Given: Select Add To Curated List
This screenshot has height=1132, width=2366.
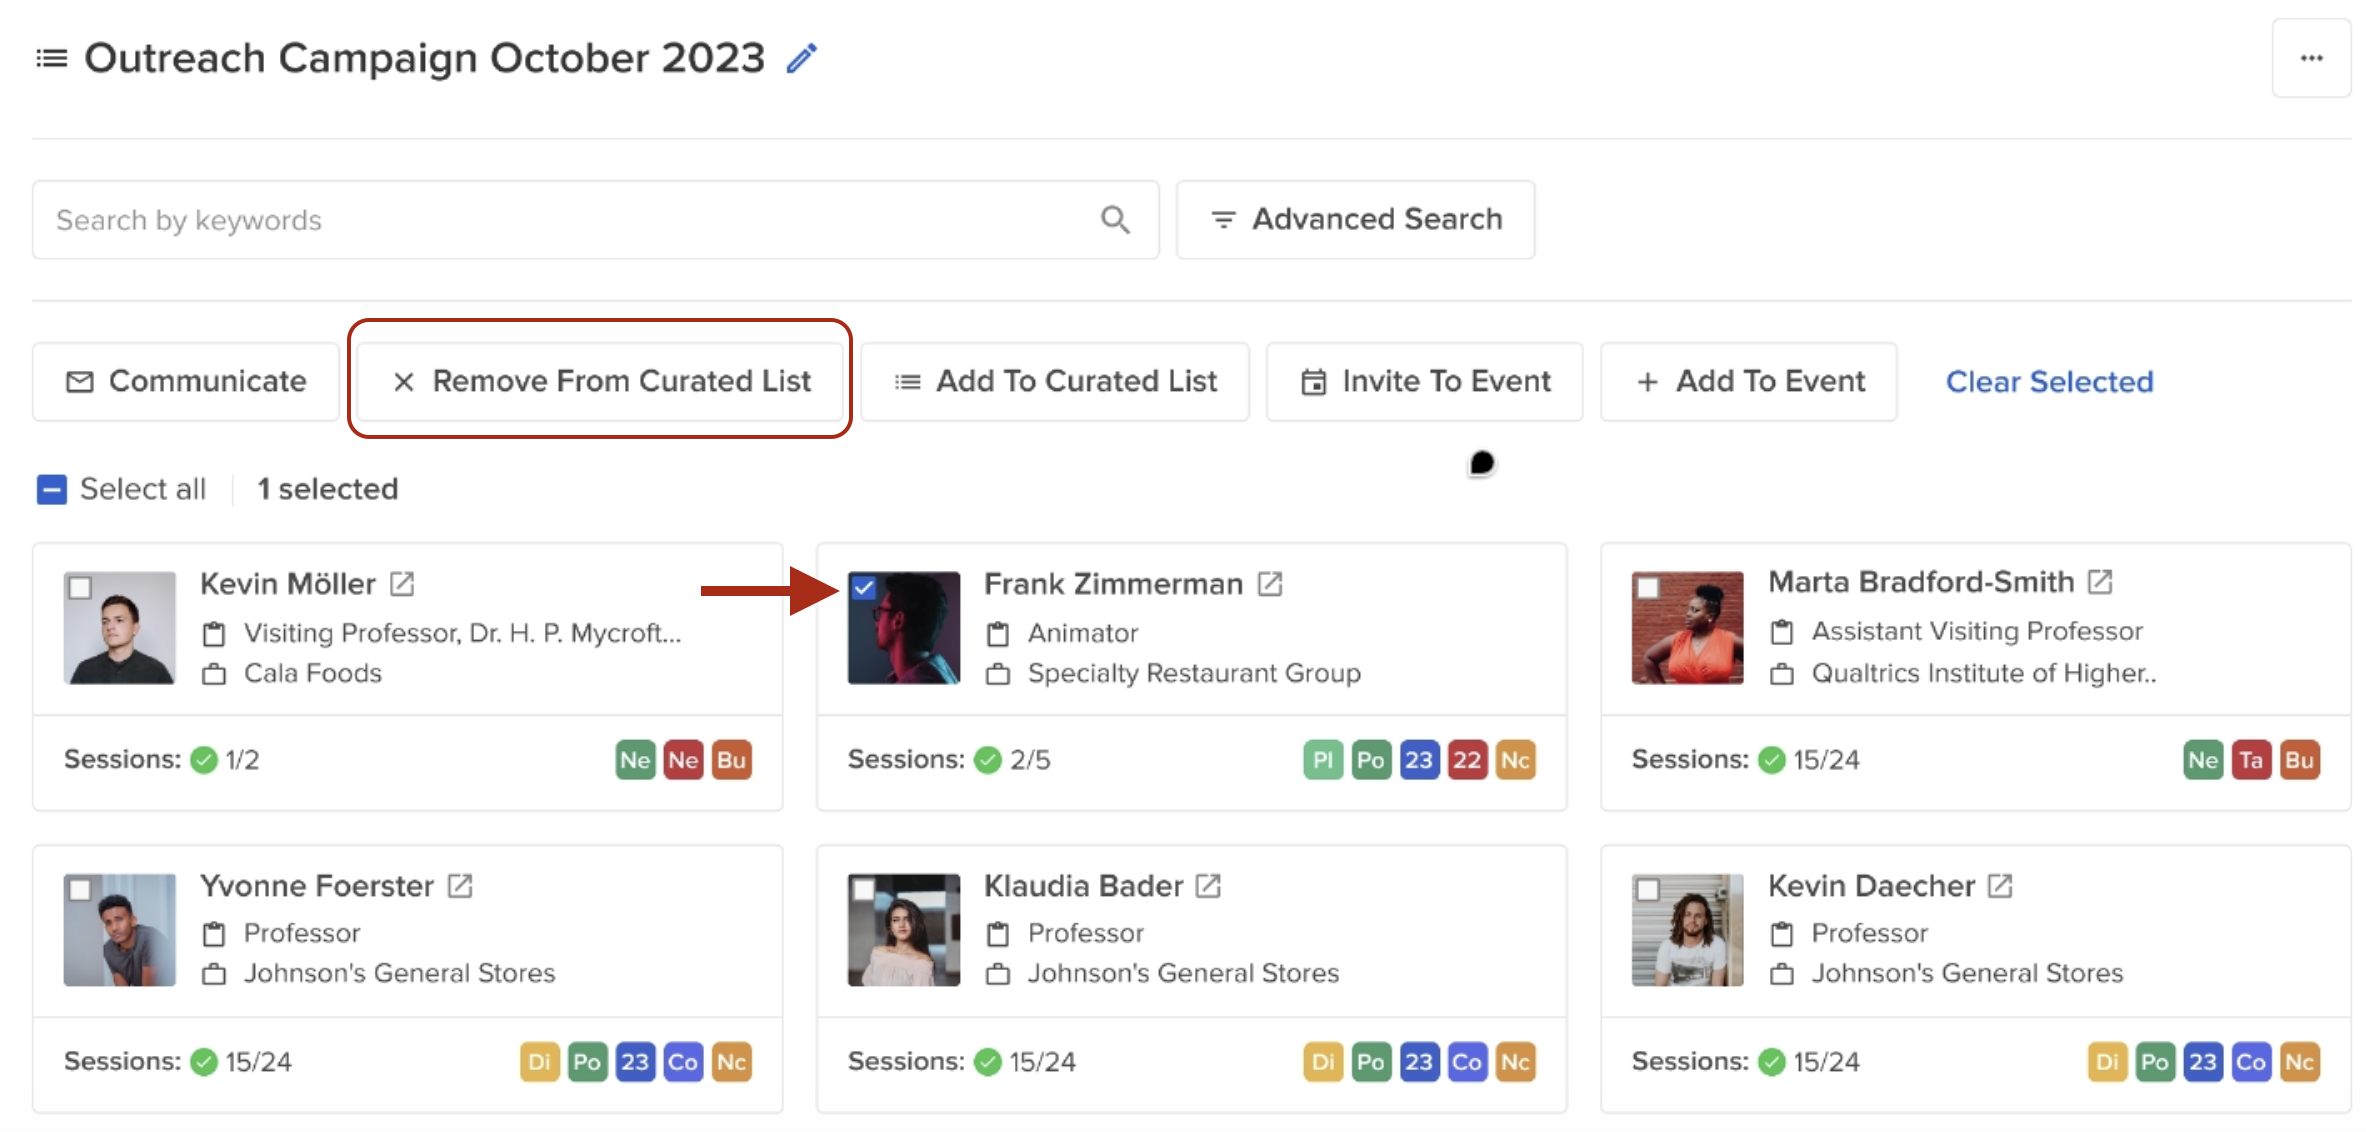Looking at the screenshot, I should tap(1055, 381).
